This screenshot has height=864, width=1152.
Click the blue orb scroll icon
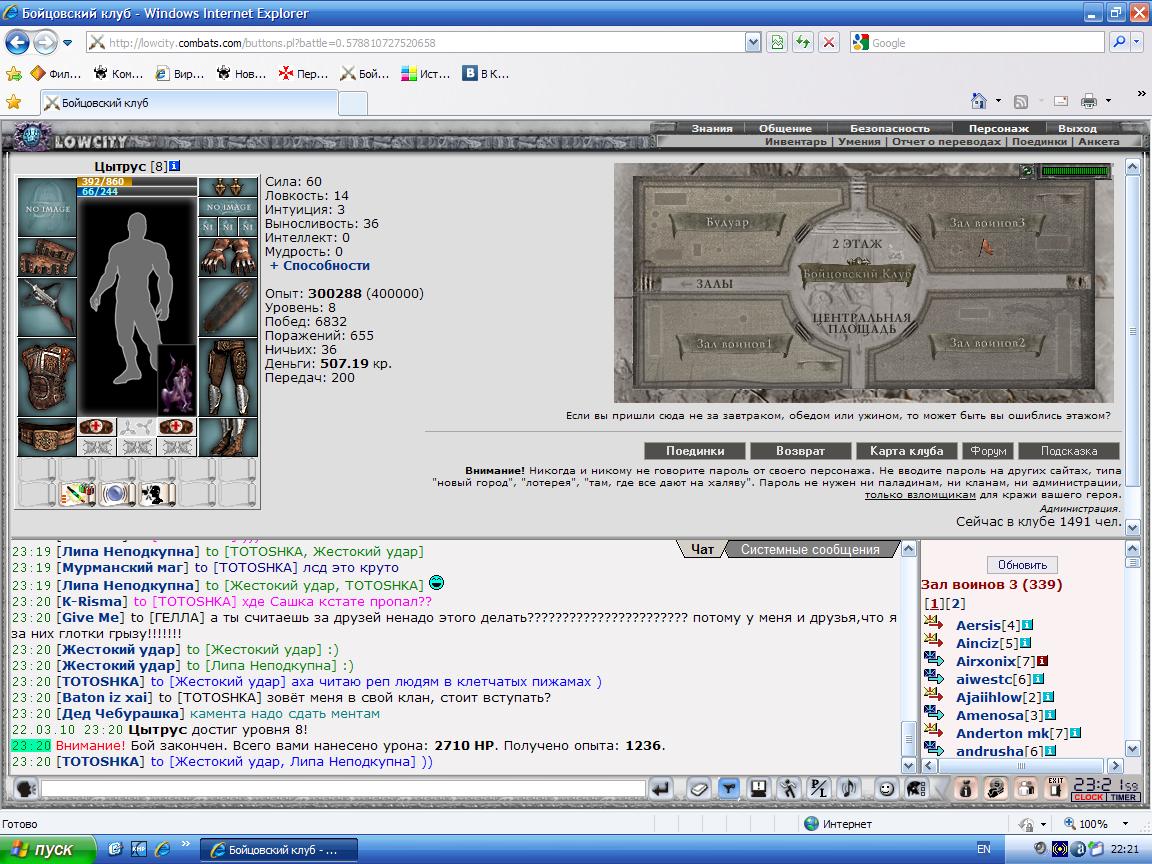116,494
